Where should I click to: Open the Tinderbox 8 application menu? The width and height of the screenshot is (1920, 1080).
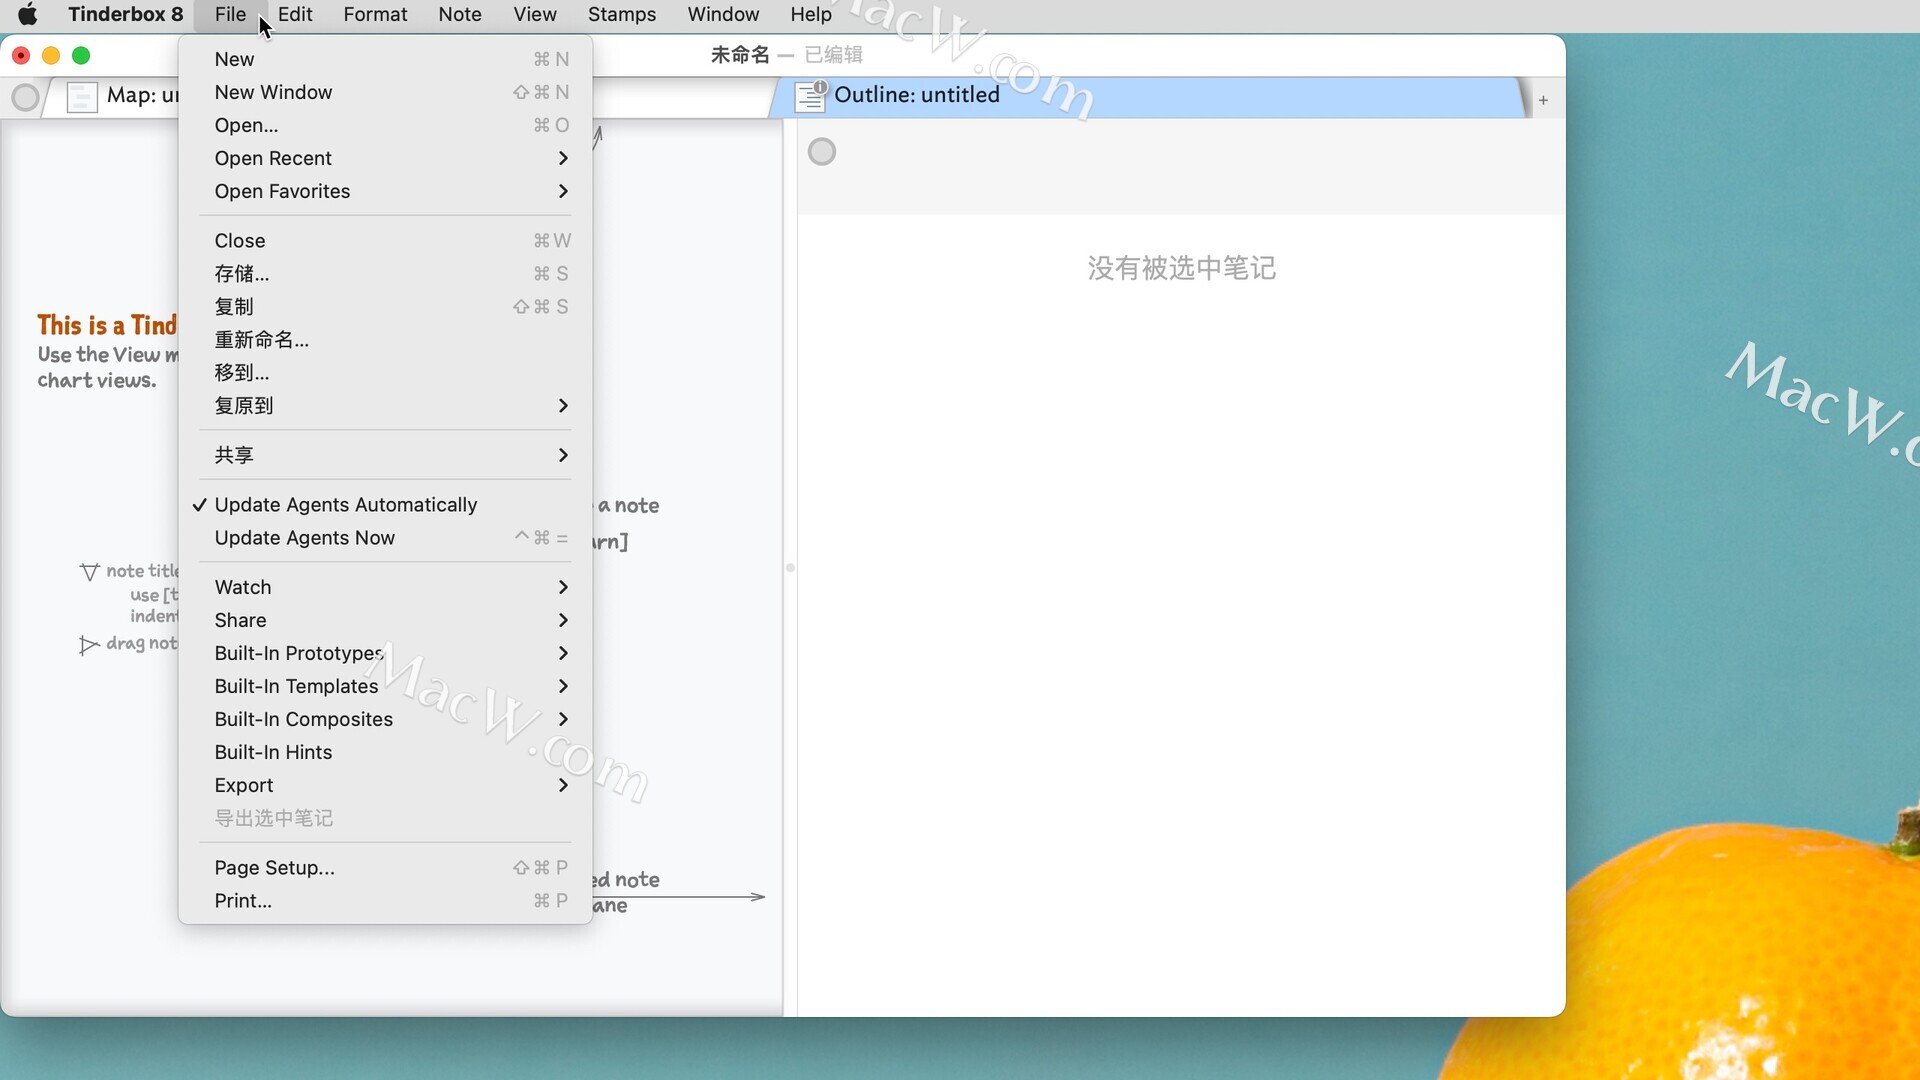click(x=126, y=14)
